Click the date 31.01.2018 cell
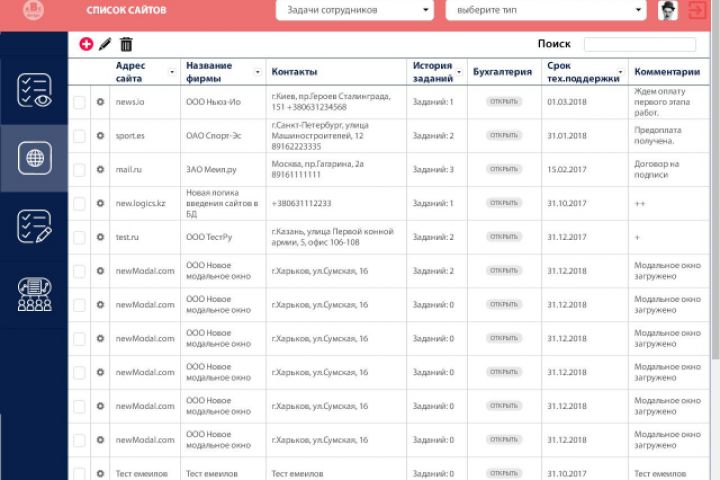 point(567,136)
